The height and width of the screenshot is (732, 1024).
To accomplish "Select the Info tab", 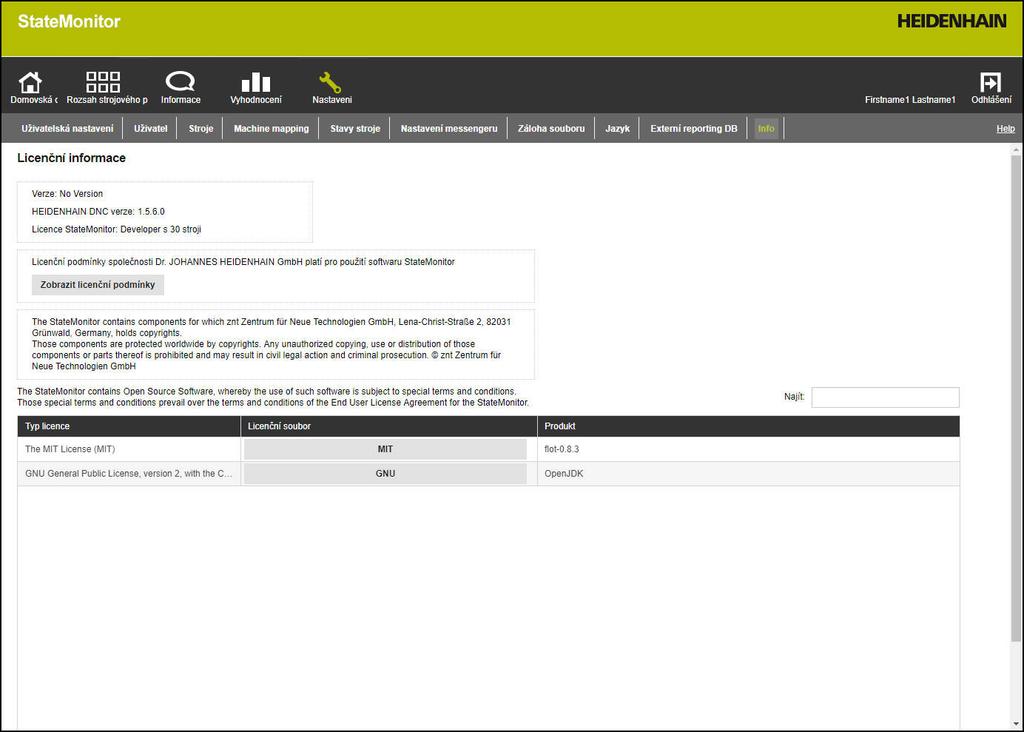I will pyautogui.click(x=766, y=129).
